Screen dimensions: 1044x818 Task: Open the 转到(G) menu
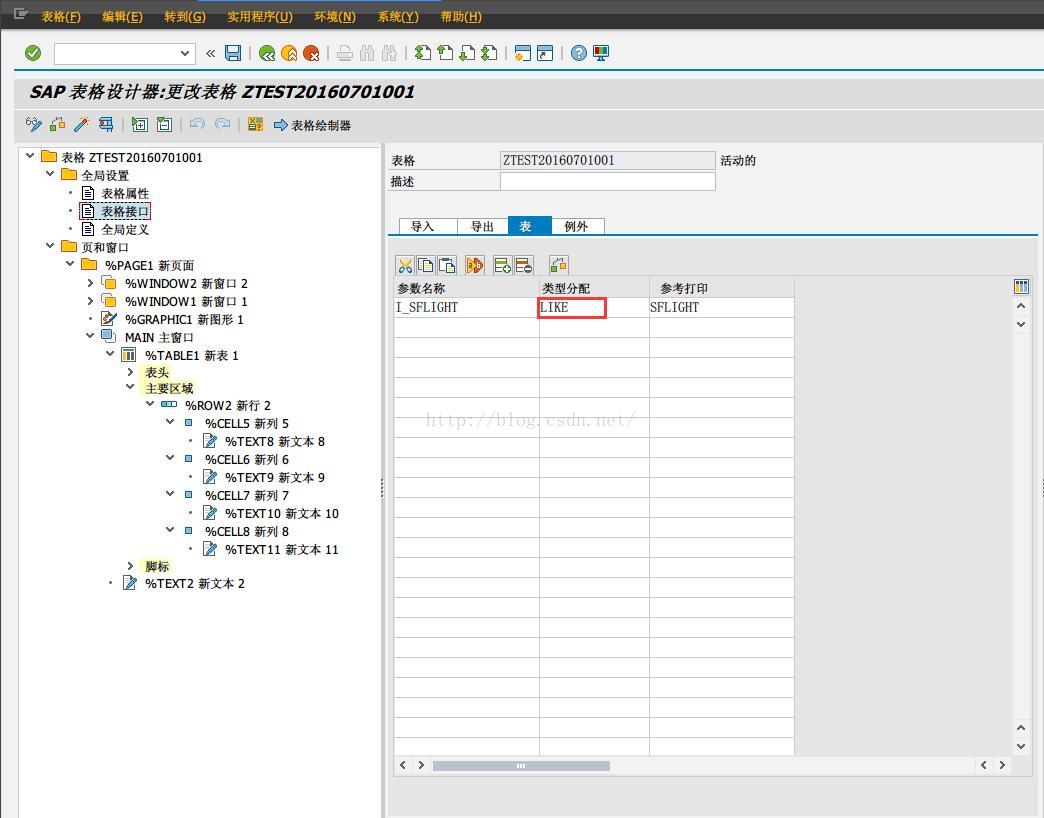[x=185, y=17]
